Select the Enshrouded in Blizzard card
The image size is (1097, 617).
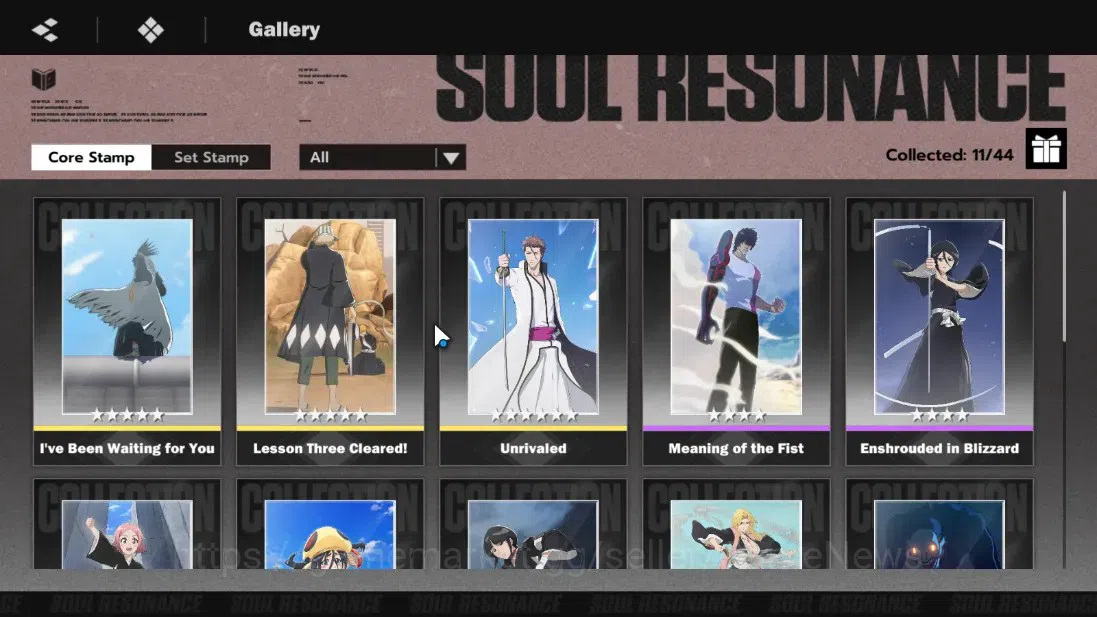[x=940, y=332]
